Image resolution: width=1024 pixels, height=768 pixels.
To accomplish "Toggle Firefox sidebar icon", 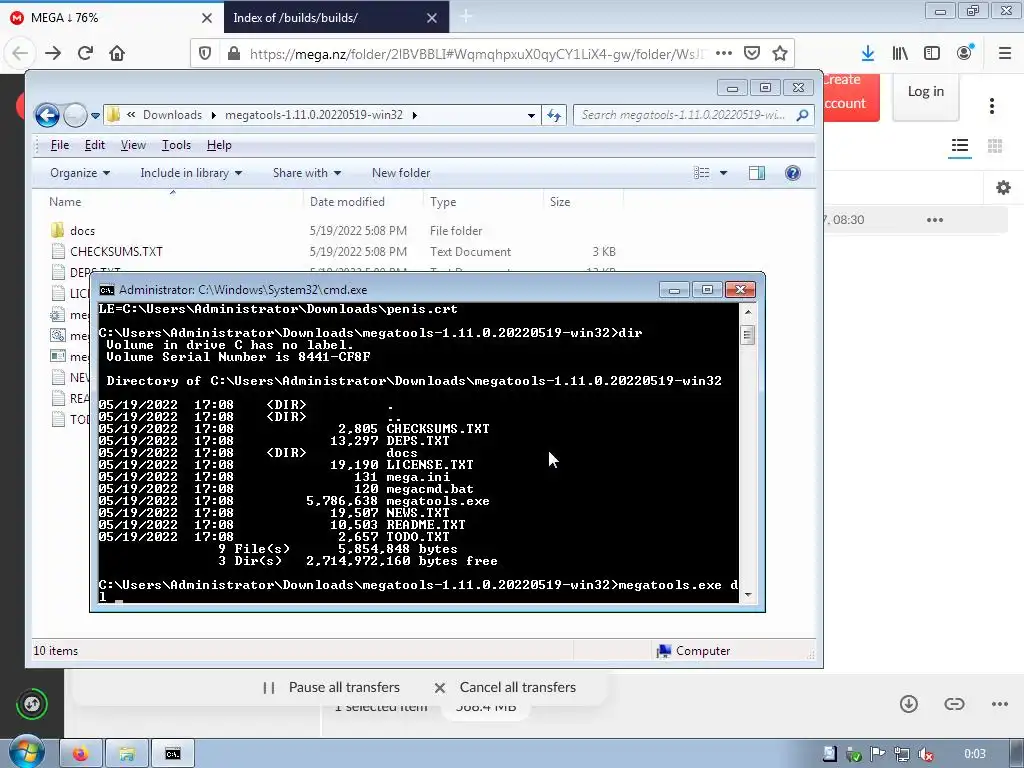I will click(x=932, y=53).
